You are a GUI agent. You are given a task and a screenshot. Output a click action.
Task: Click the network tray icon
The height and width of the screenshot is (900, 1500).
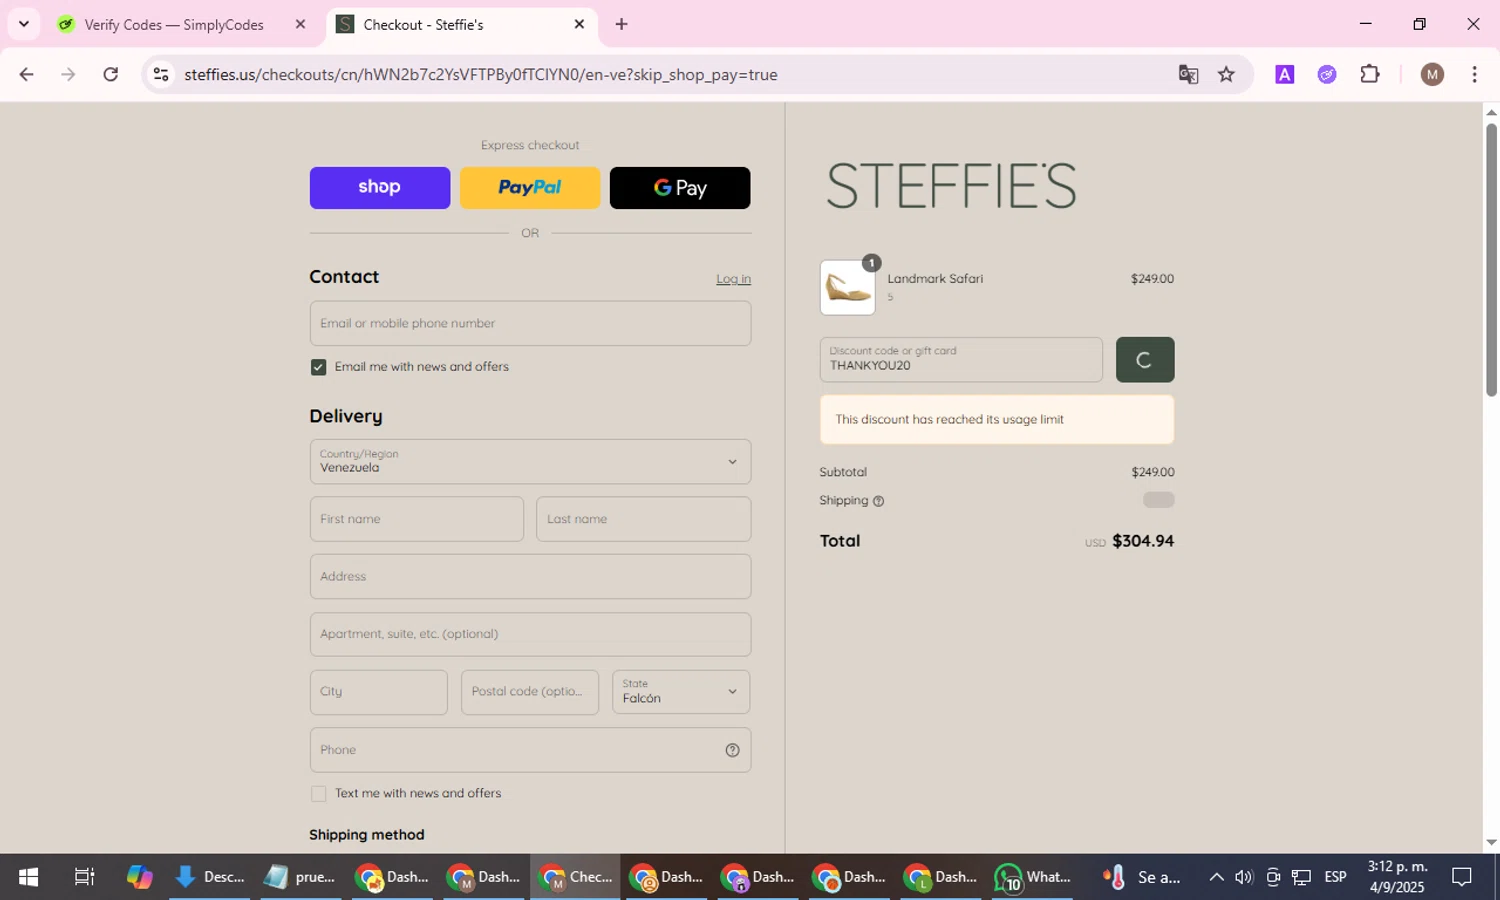(x=1301, y=877)
